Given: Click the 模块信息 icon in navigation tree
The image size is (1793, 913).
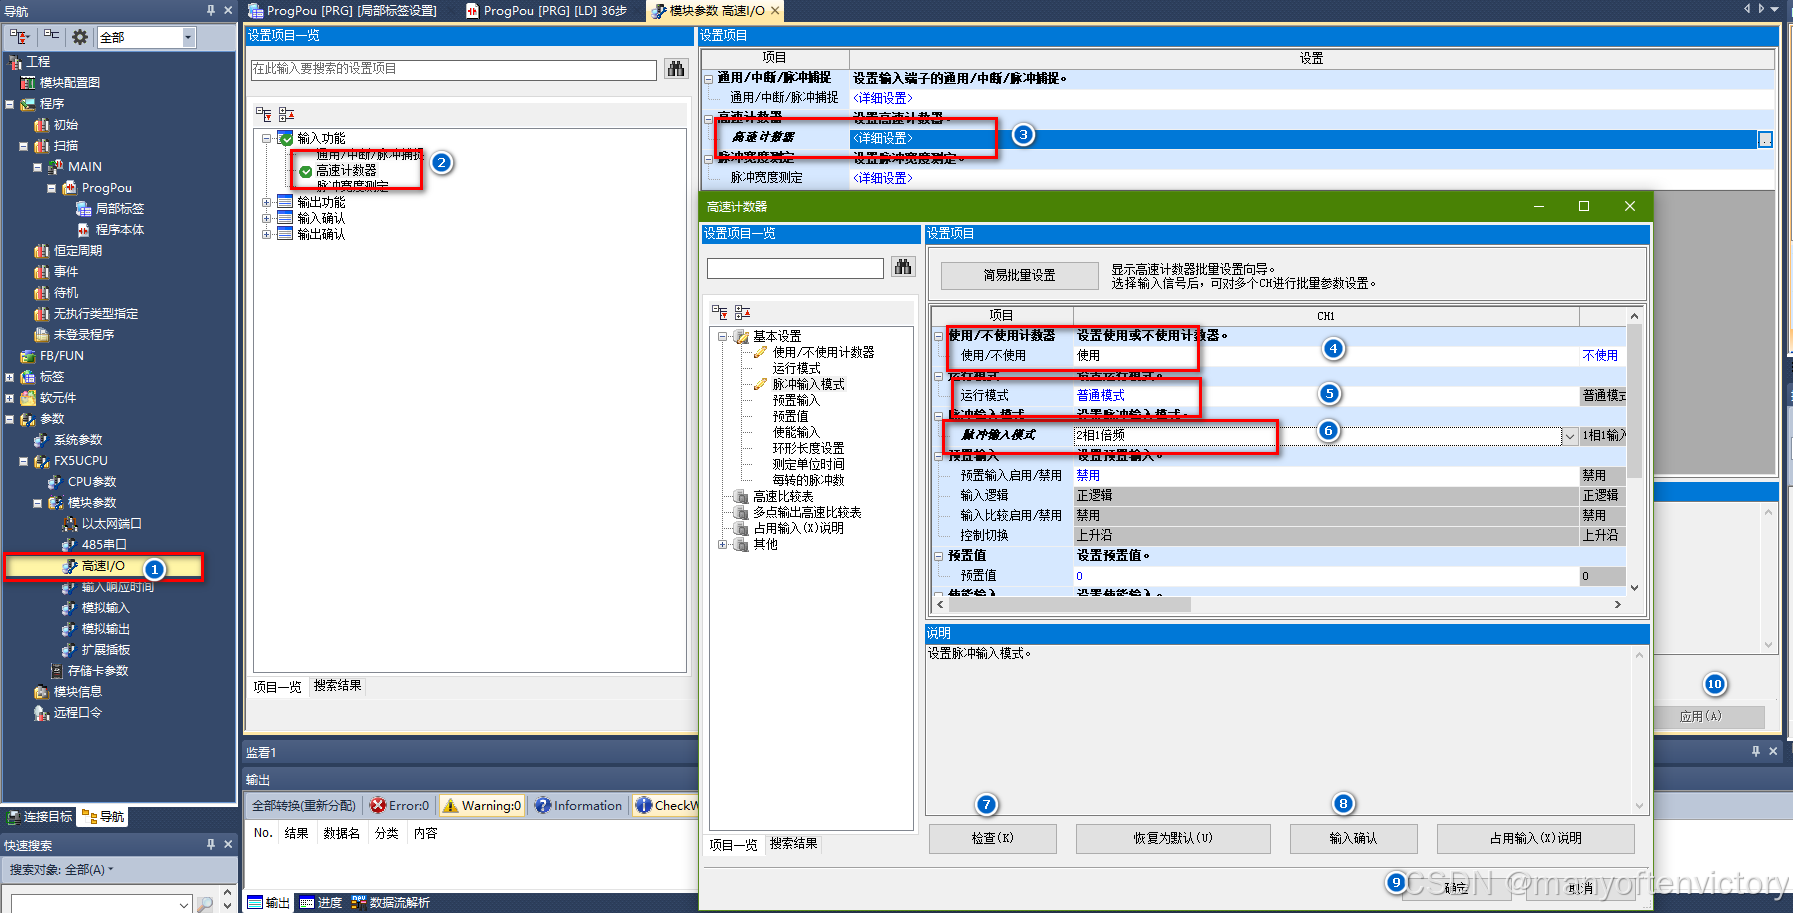Looking at the screenshot, I should coord(41,692).
